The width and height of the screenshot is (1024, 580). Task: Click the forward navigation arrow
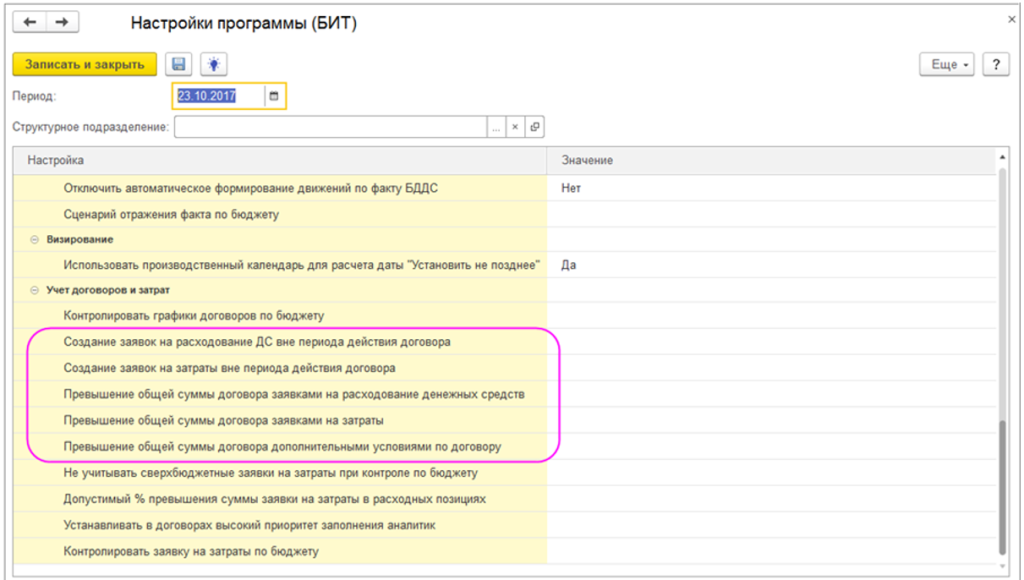[x=61, y=22]
